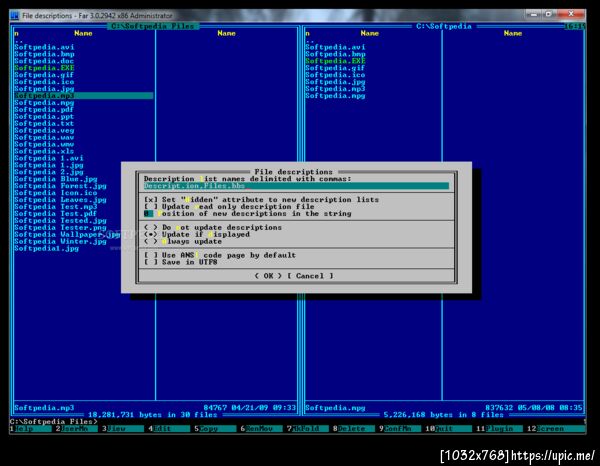Click the C:\Softpedia Files> command line
Viewport: 600px width, 466px height.
click(54, 422)
